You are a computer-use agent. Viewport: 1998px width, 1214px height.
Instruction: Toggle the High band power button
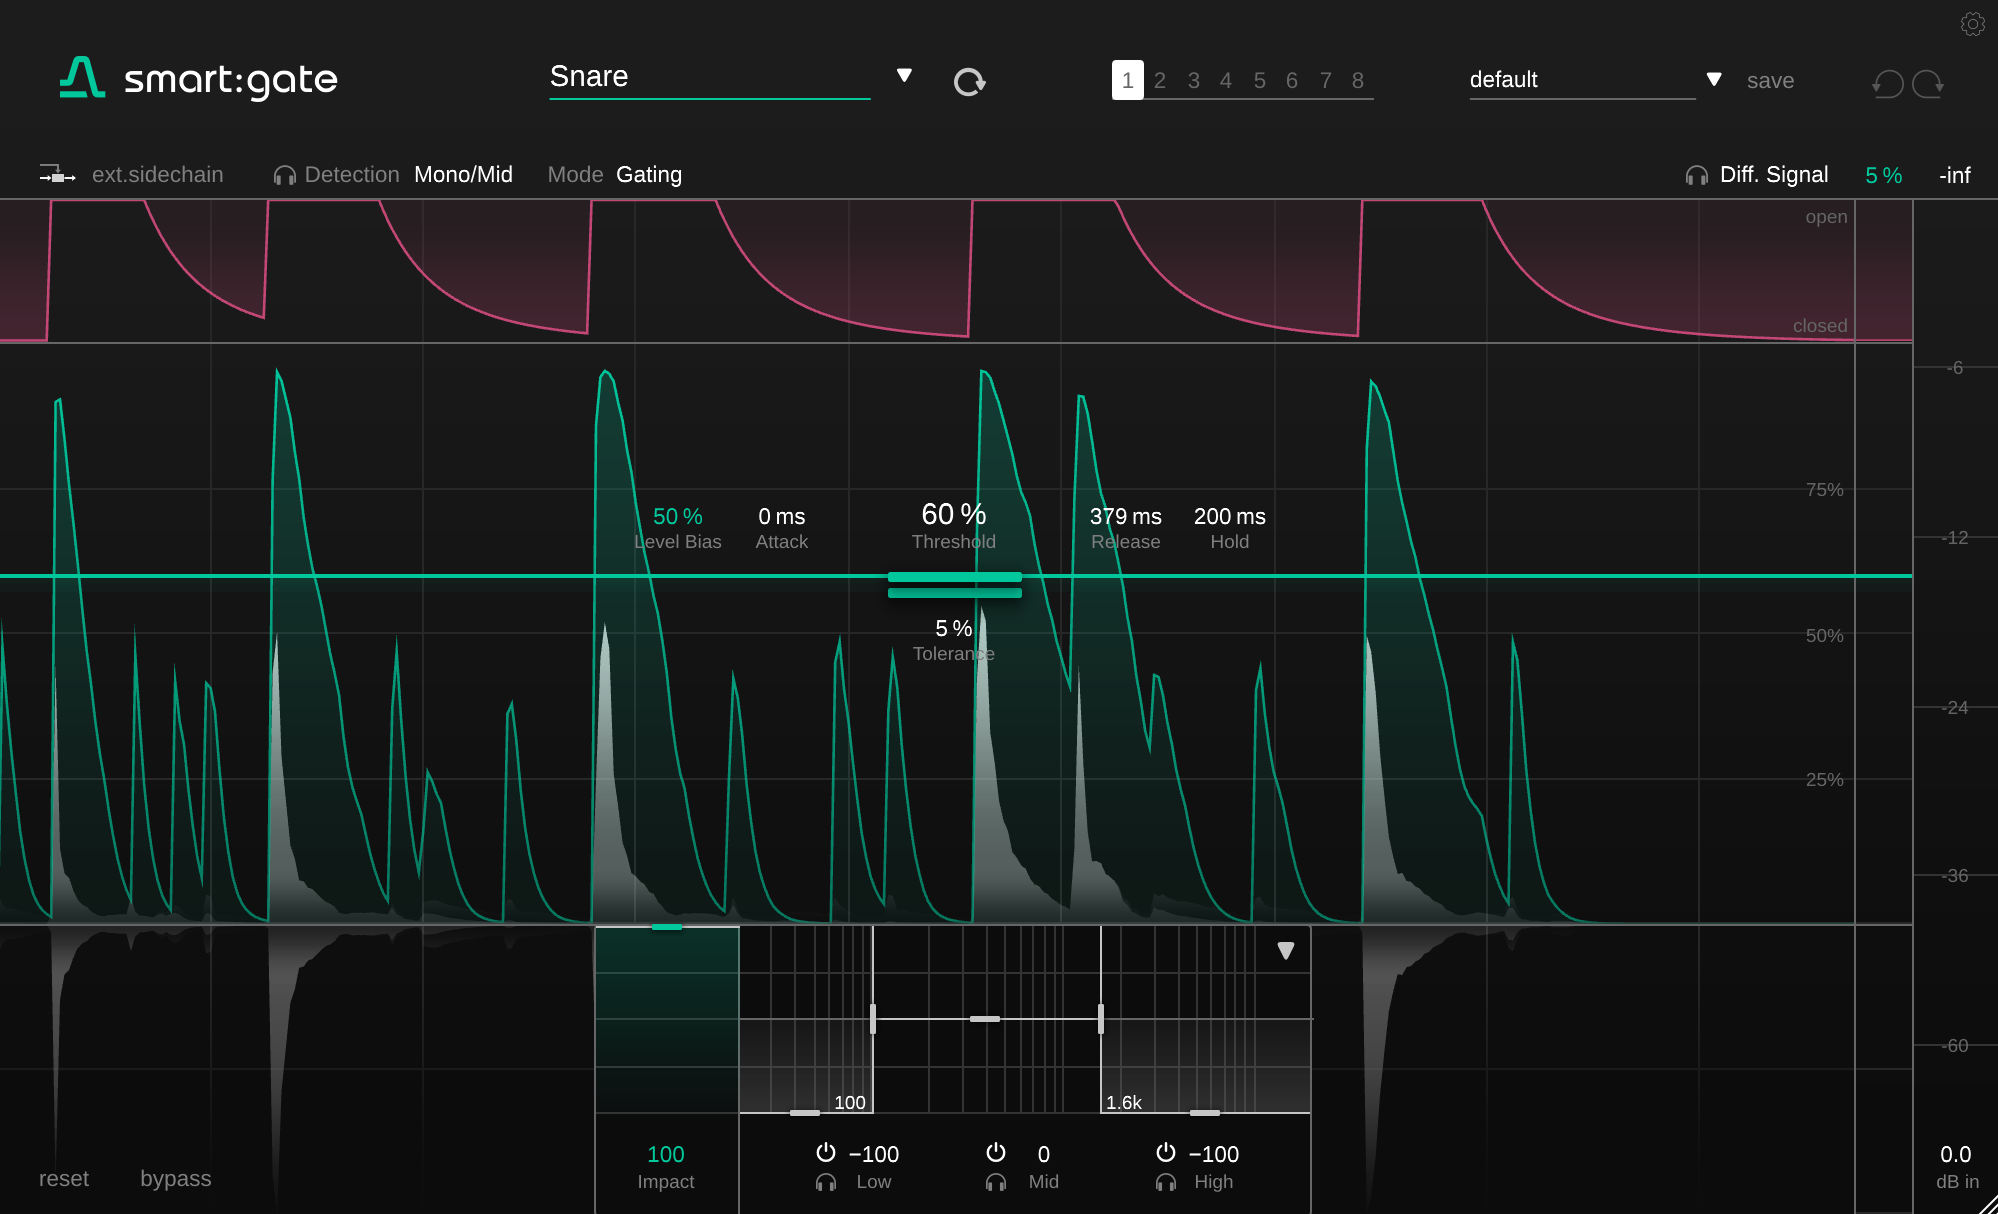click(1165, 1153)
